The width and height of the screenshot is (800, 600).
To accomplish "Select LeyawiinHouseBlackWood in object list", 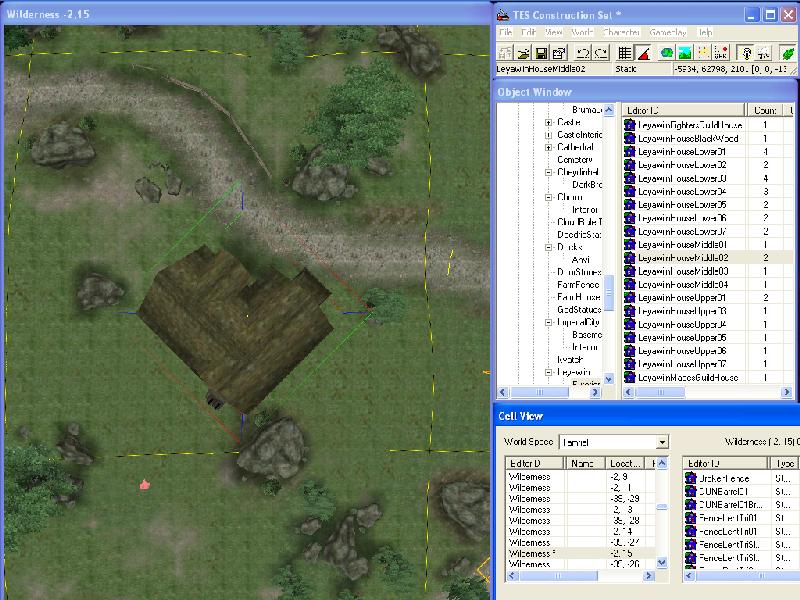I will (688, 138).
